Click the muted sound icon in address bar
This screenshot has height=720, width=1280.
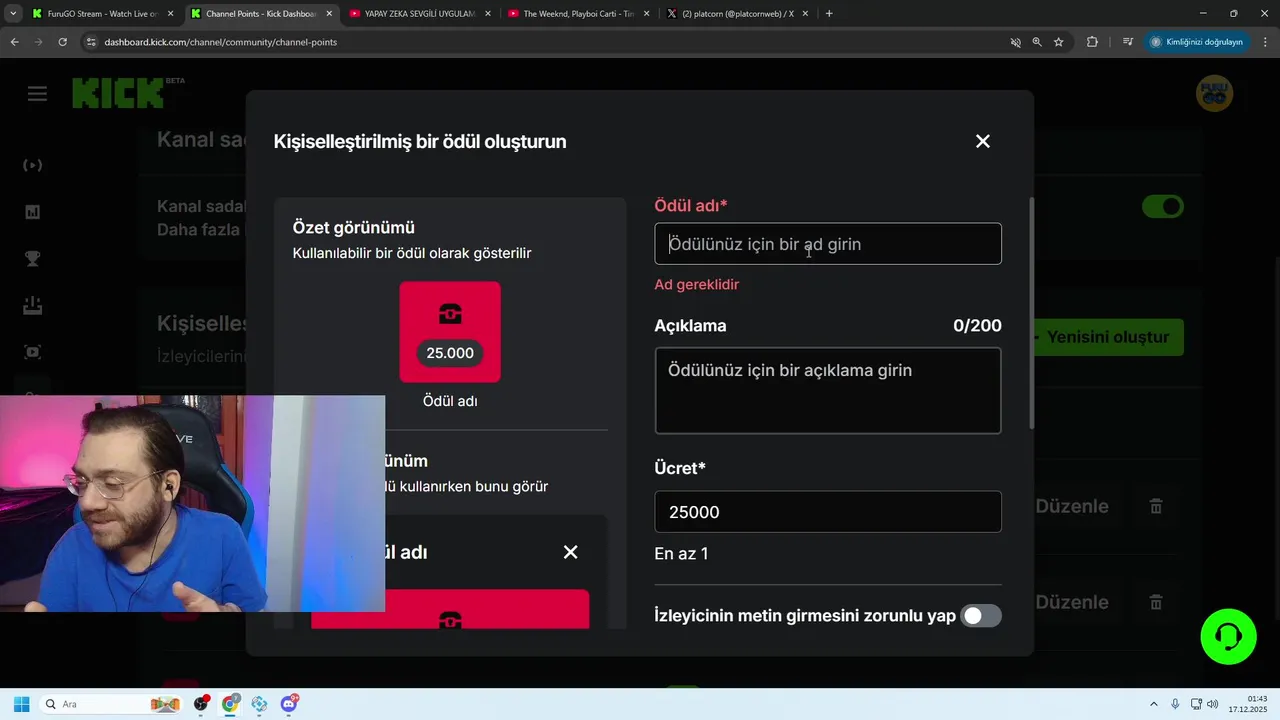1015,42
